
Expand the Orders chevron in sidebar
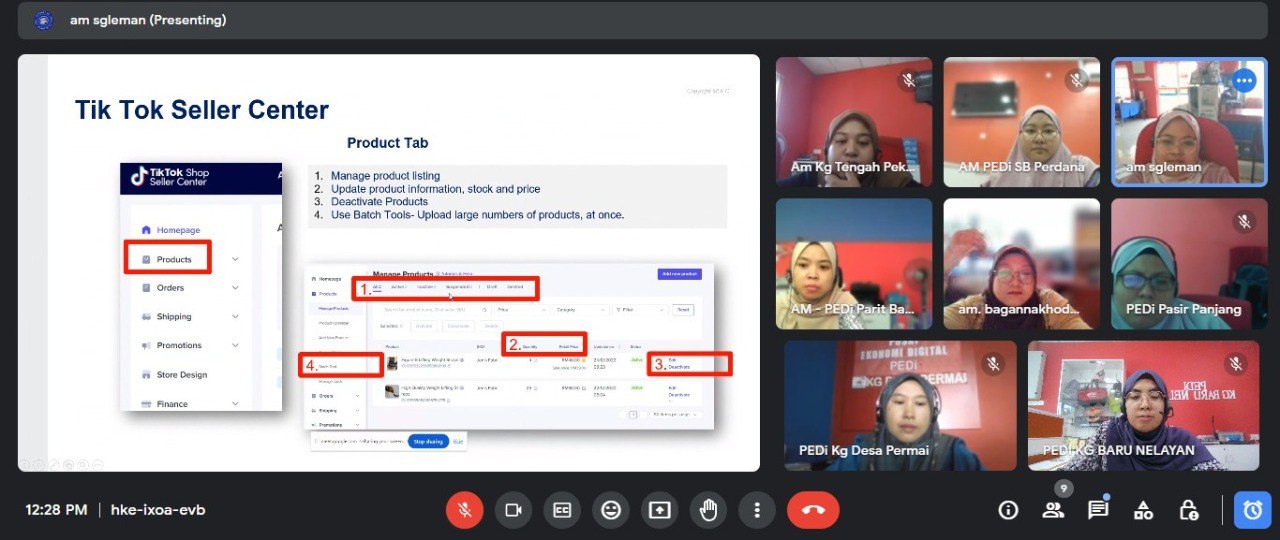(235, 288)
